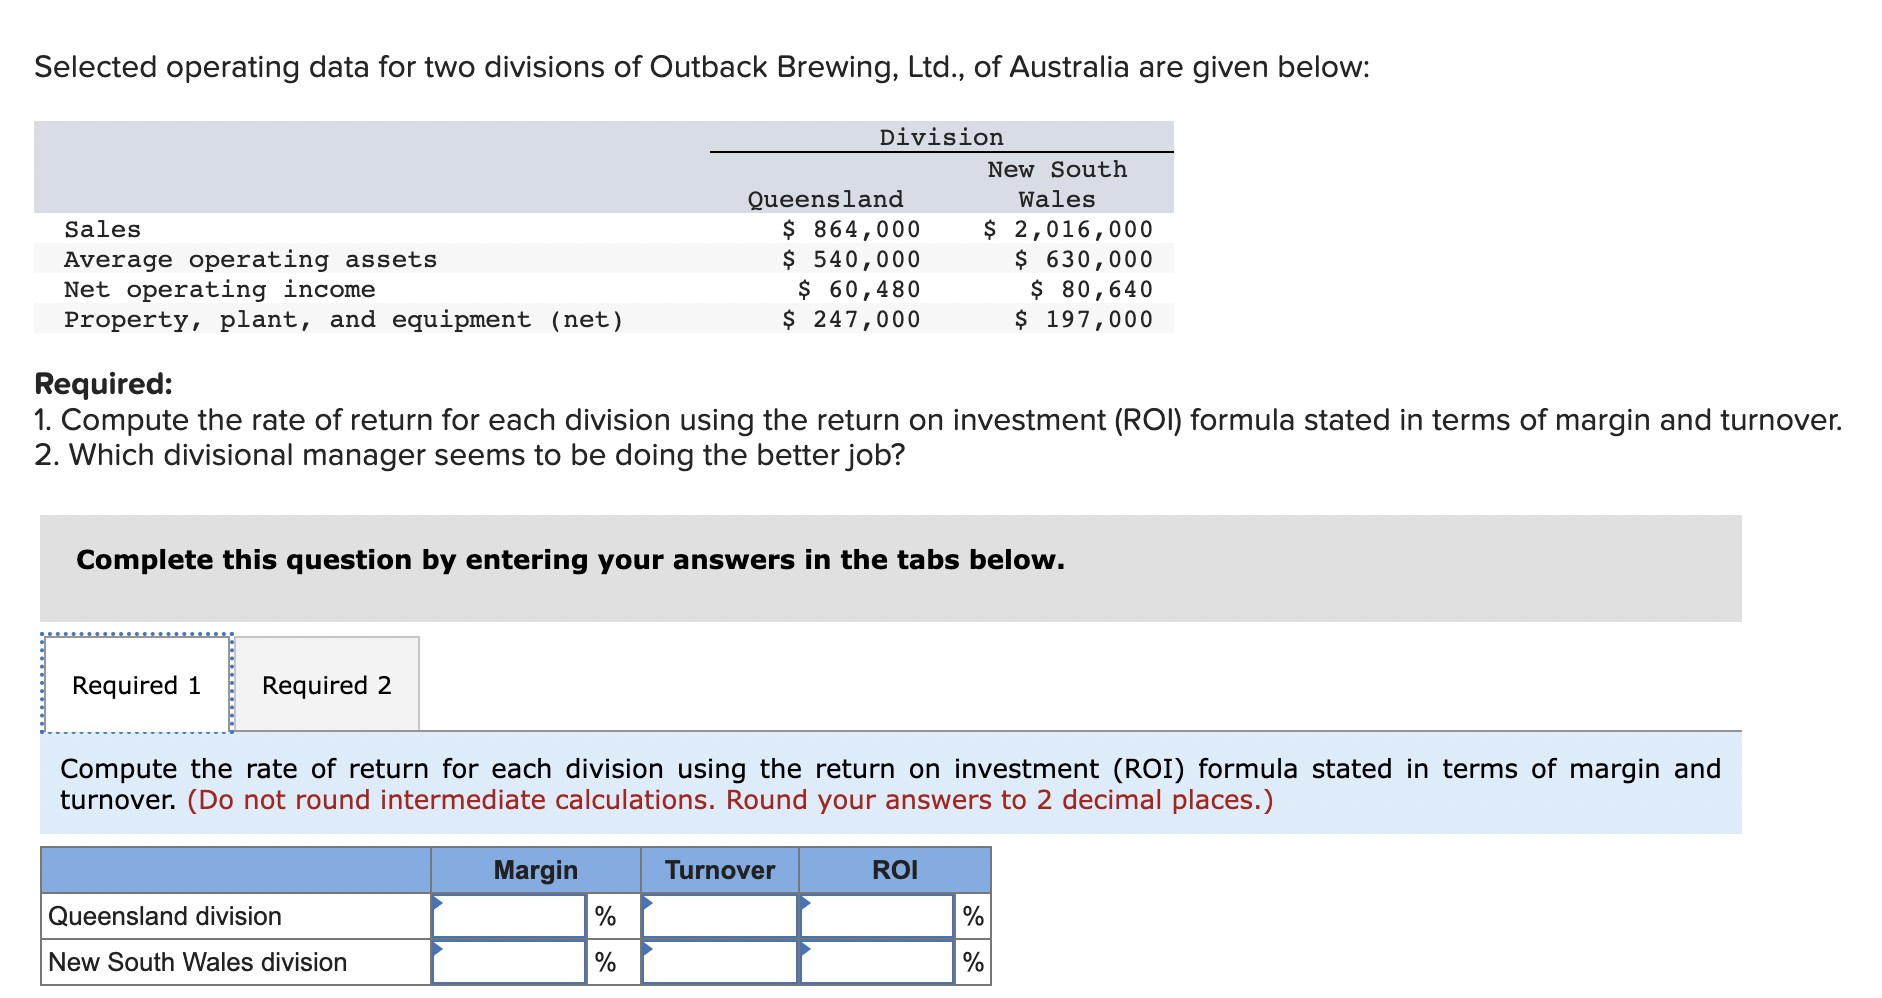Click the corner marker in New South Wales Turnover cell

point(650,951)
